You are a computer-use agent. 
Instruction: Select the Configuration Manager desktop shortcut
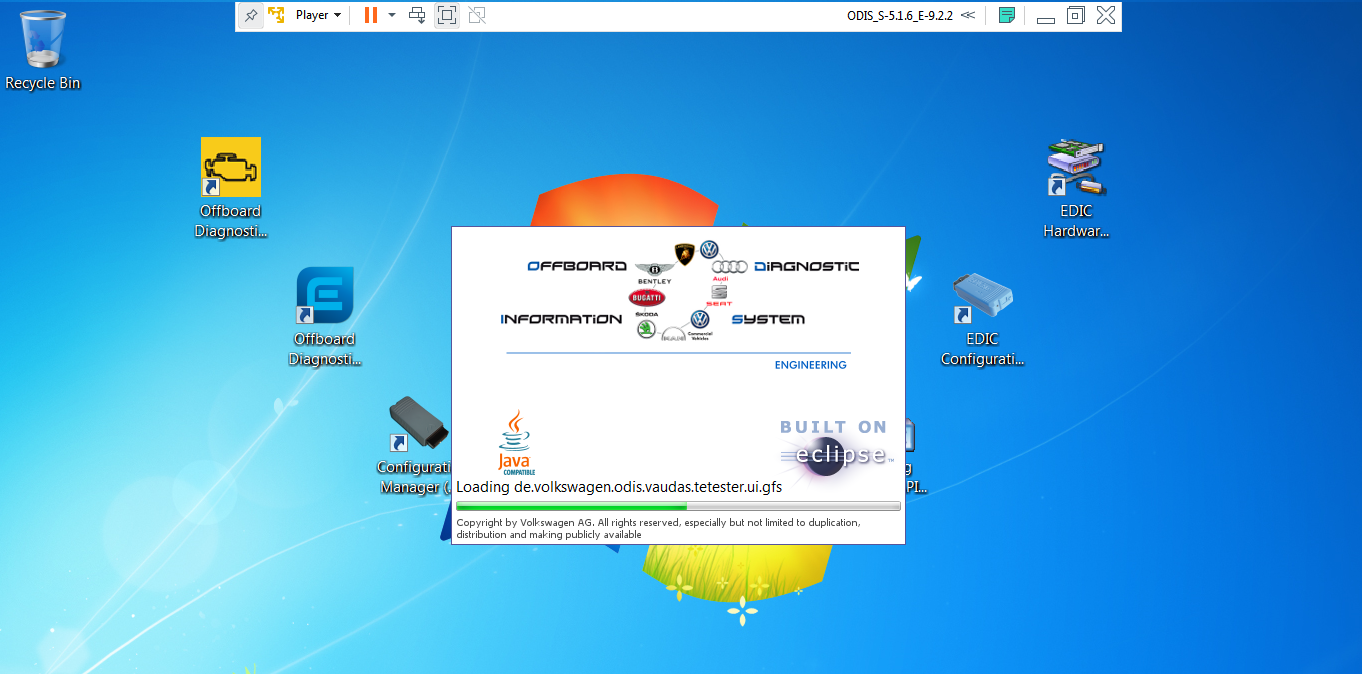pos(414,445)
